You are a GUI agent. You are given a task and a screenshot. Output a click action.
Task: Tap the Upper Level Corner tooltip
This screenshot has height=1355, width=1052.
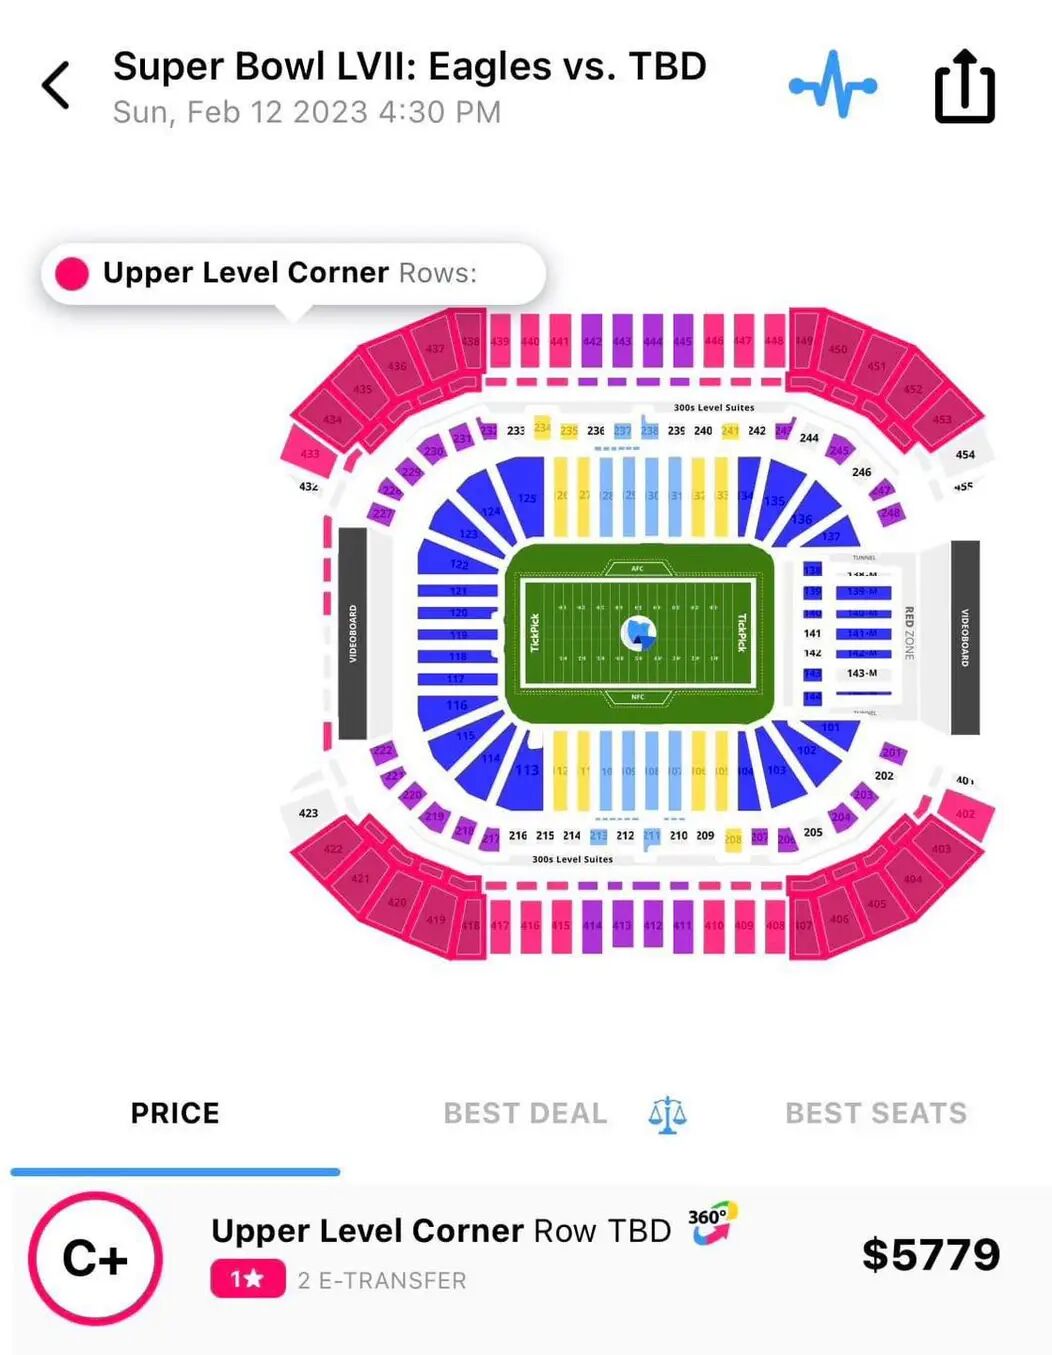click(293, 273)
